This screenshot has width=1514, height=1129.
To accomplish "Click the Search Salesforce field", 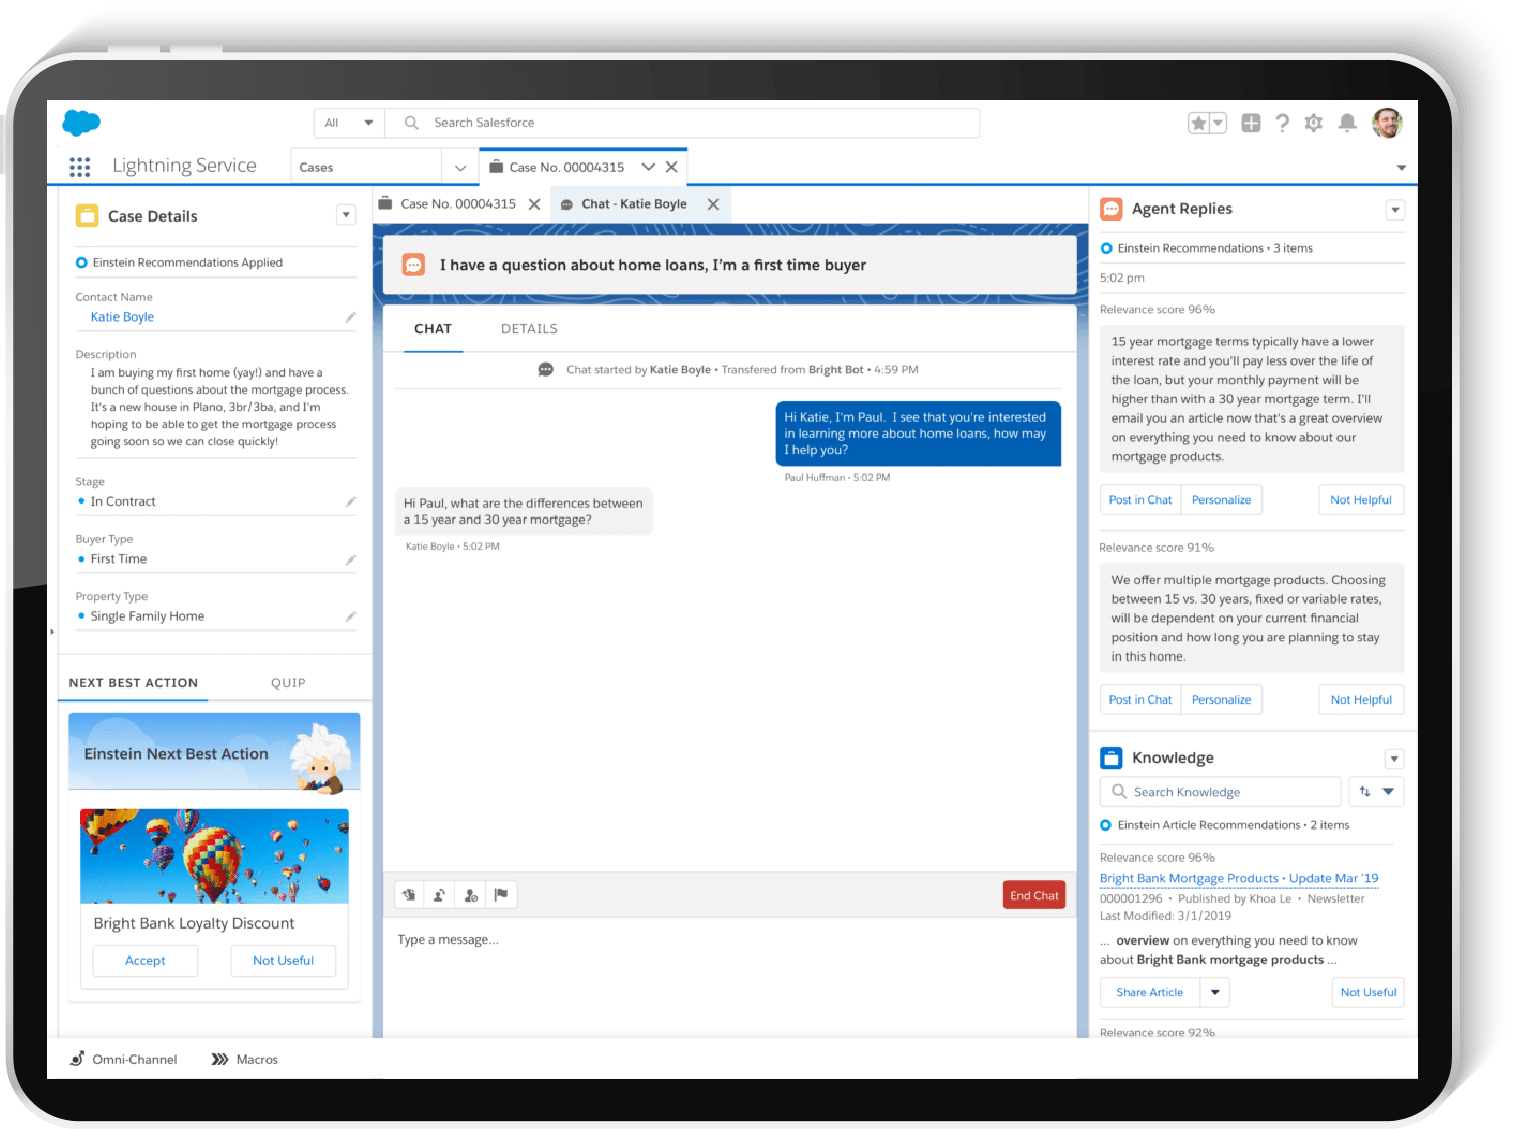I will (x=682, y=123).
